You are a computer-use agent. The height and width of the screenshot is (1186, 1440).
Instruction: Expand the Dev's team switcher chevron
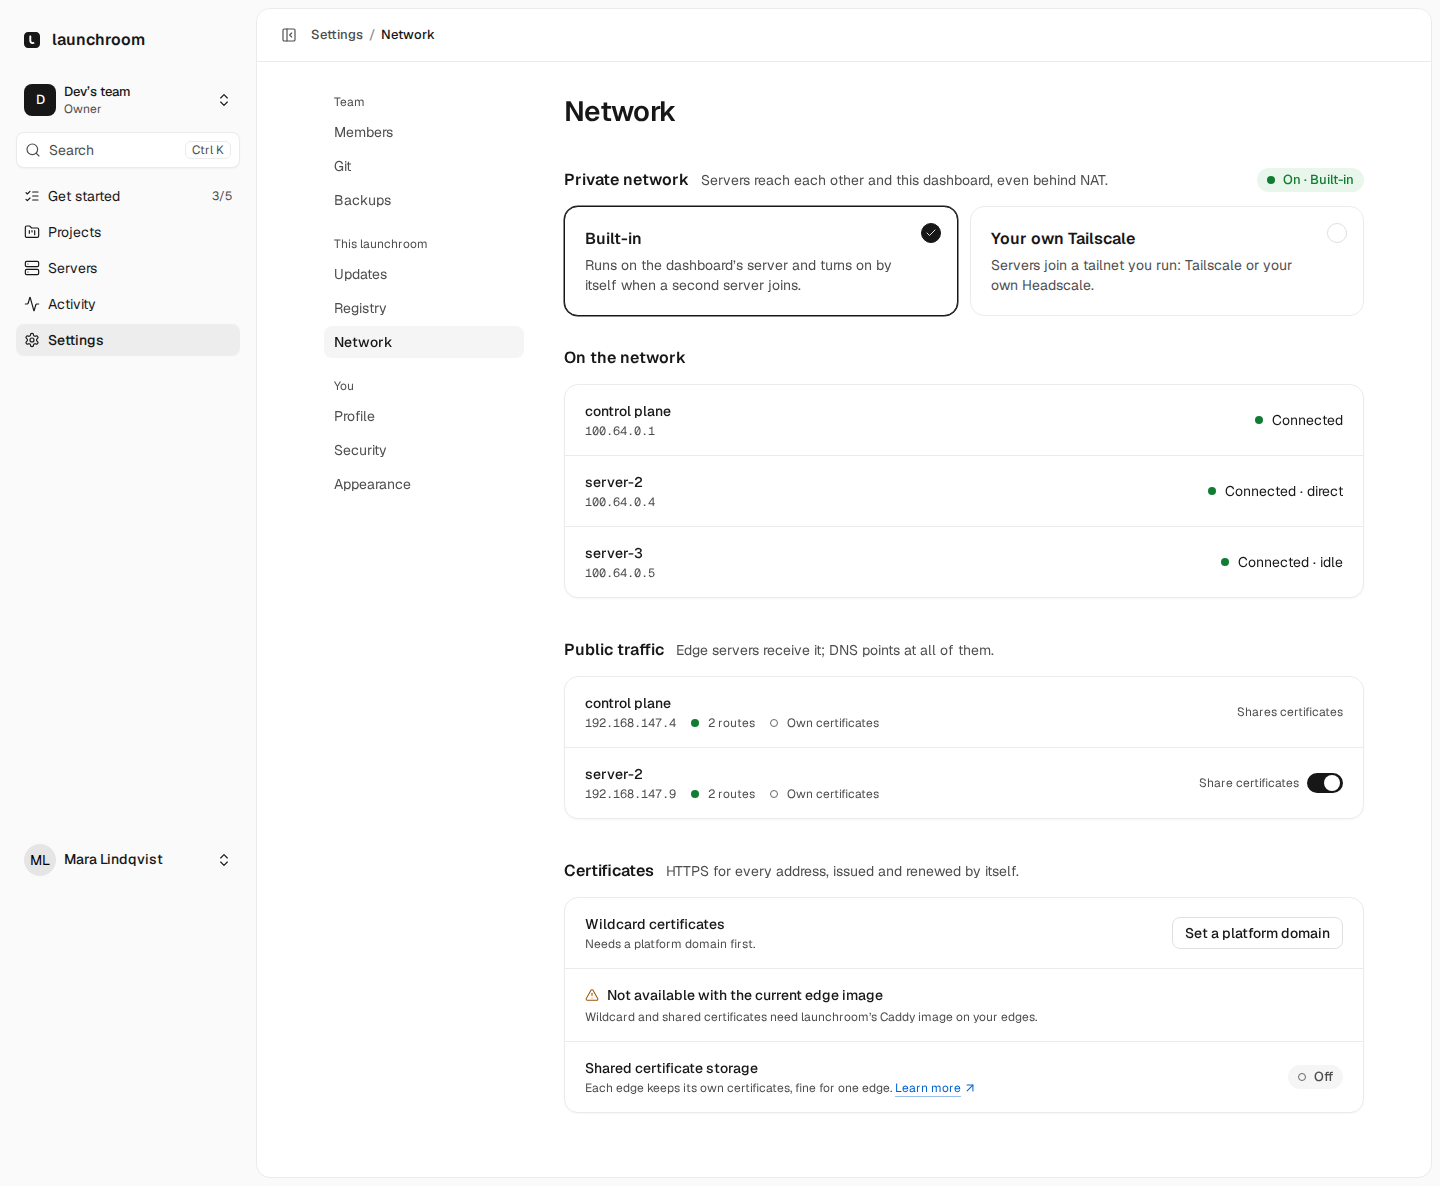224,100
